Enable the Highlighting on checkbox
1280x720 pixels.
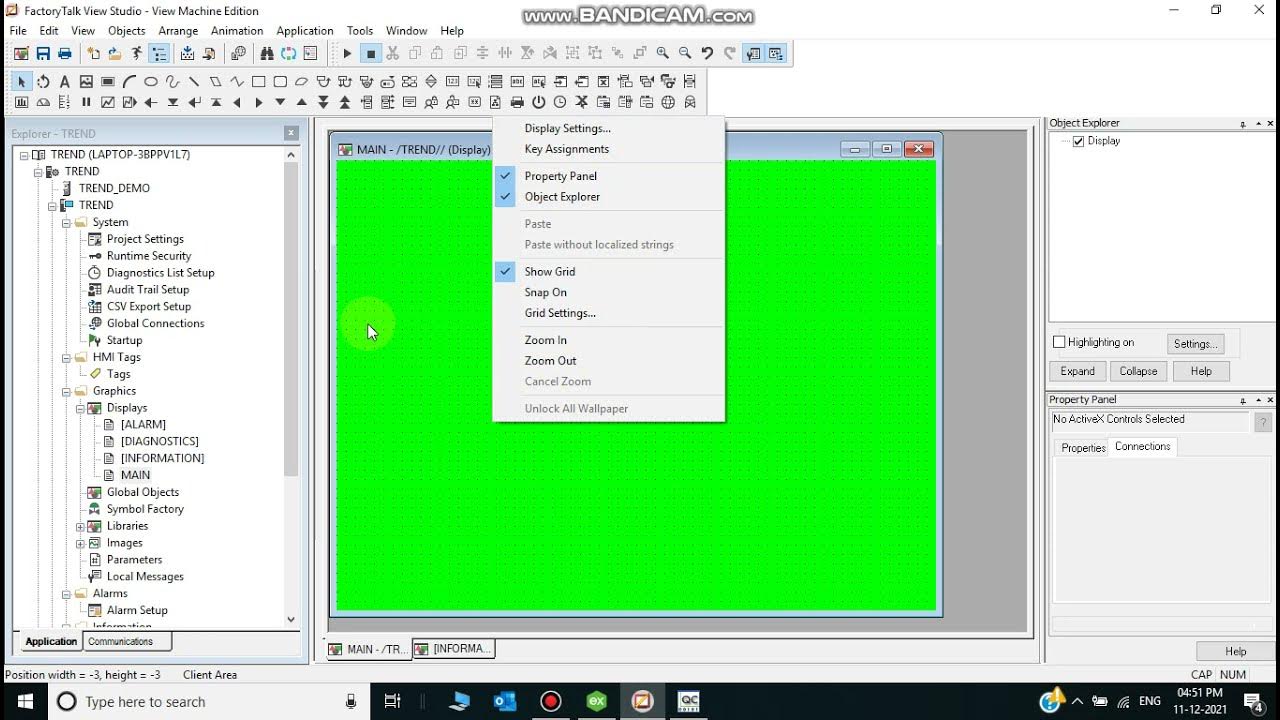pos(1059,342)
